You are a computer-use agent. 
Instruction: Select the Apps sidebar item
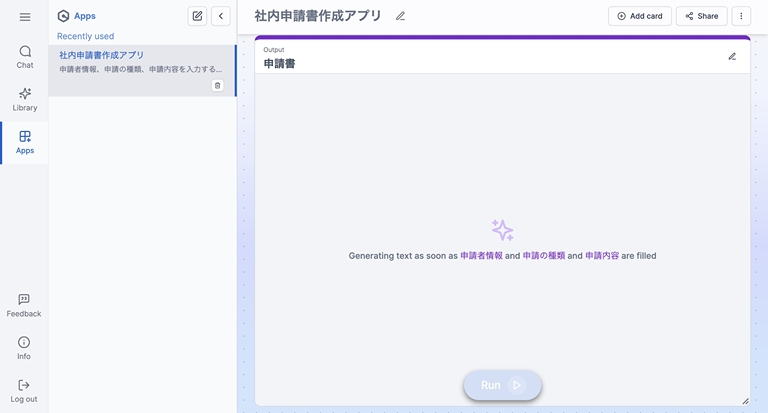click(24, 142)
